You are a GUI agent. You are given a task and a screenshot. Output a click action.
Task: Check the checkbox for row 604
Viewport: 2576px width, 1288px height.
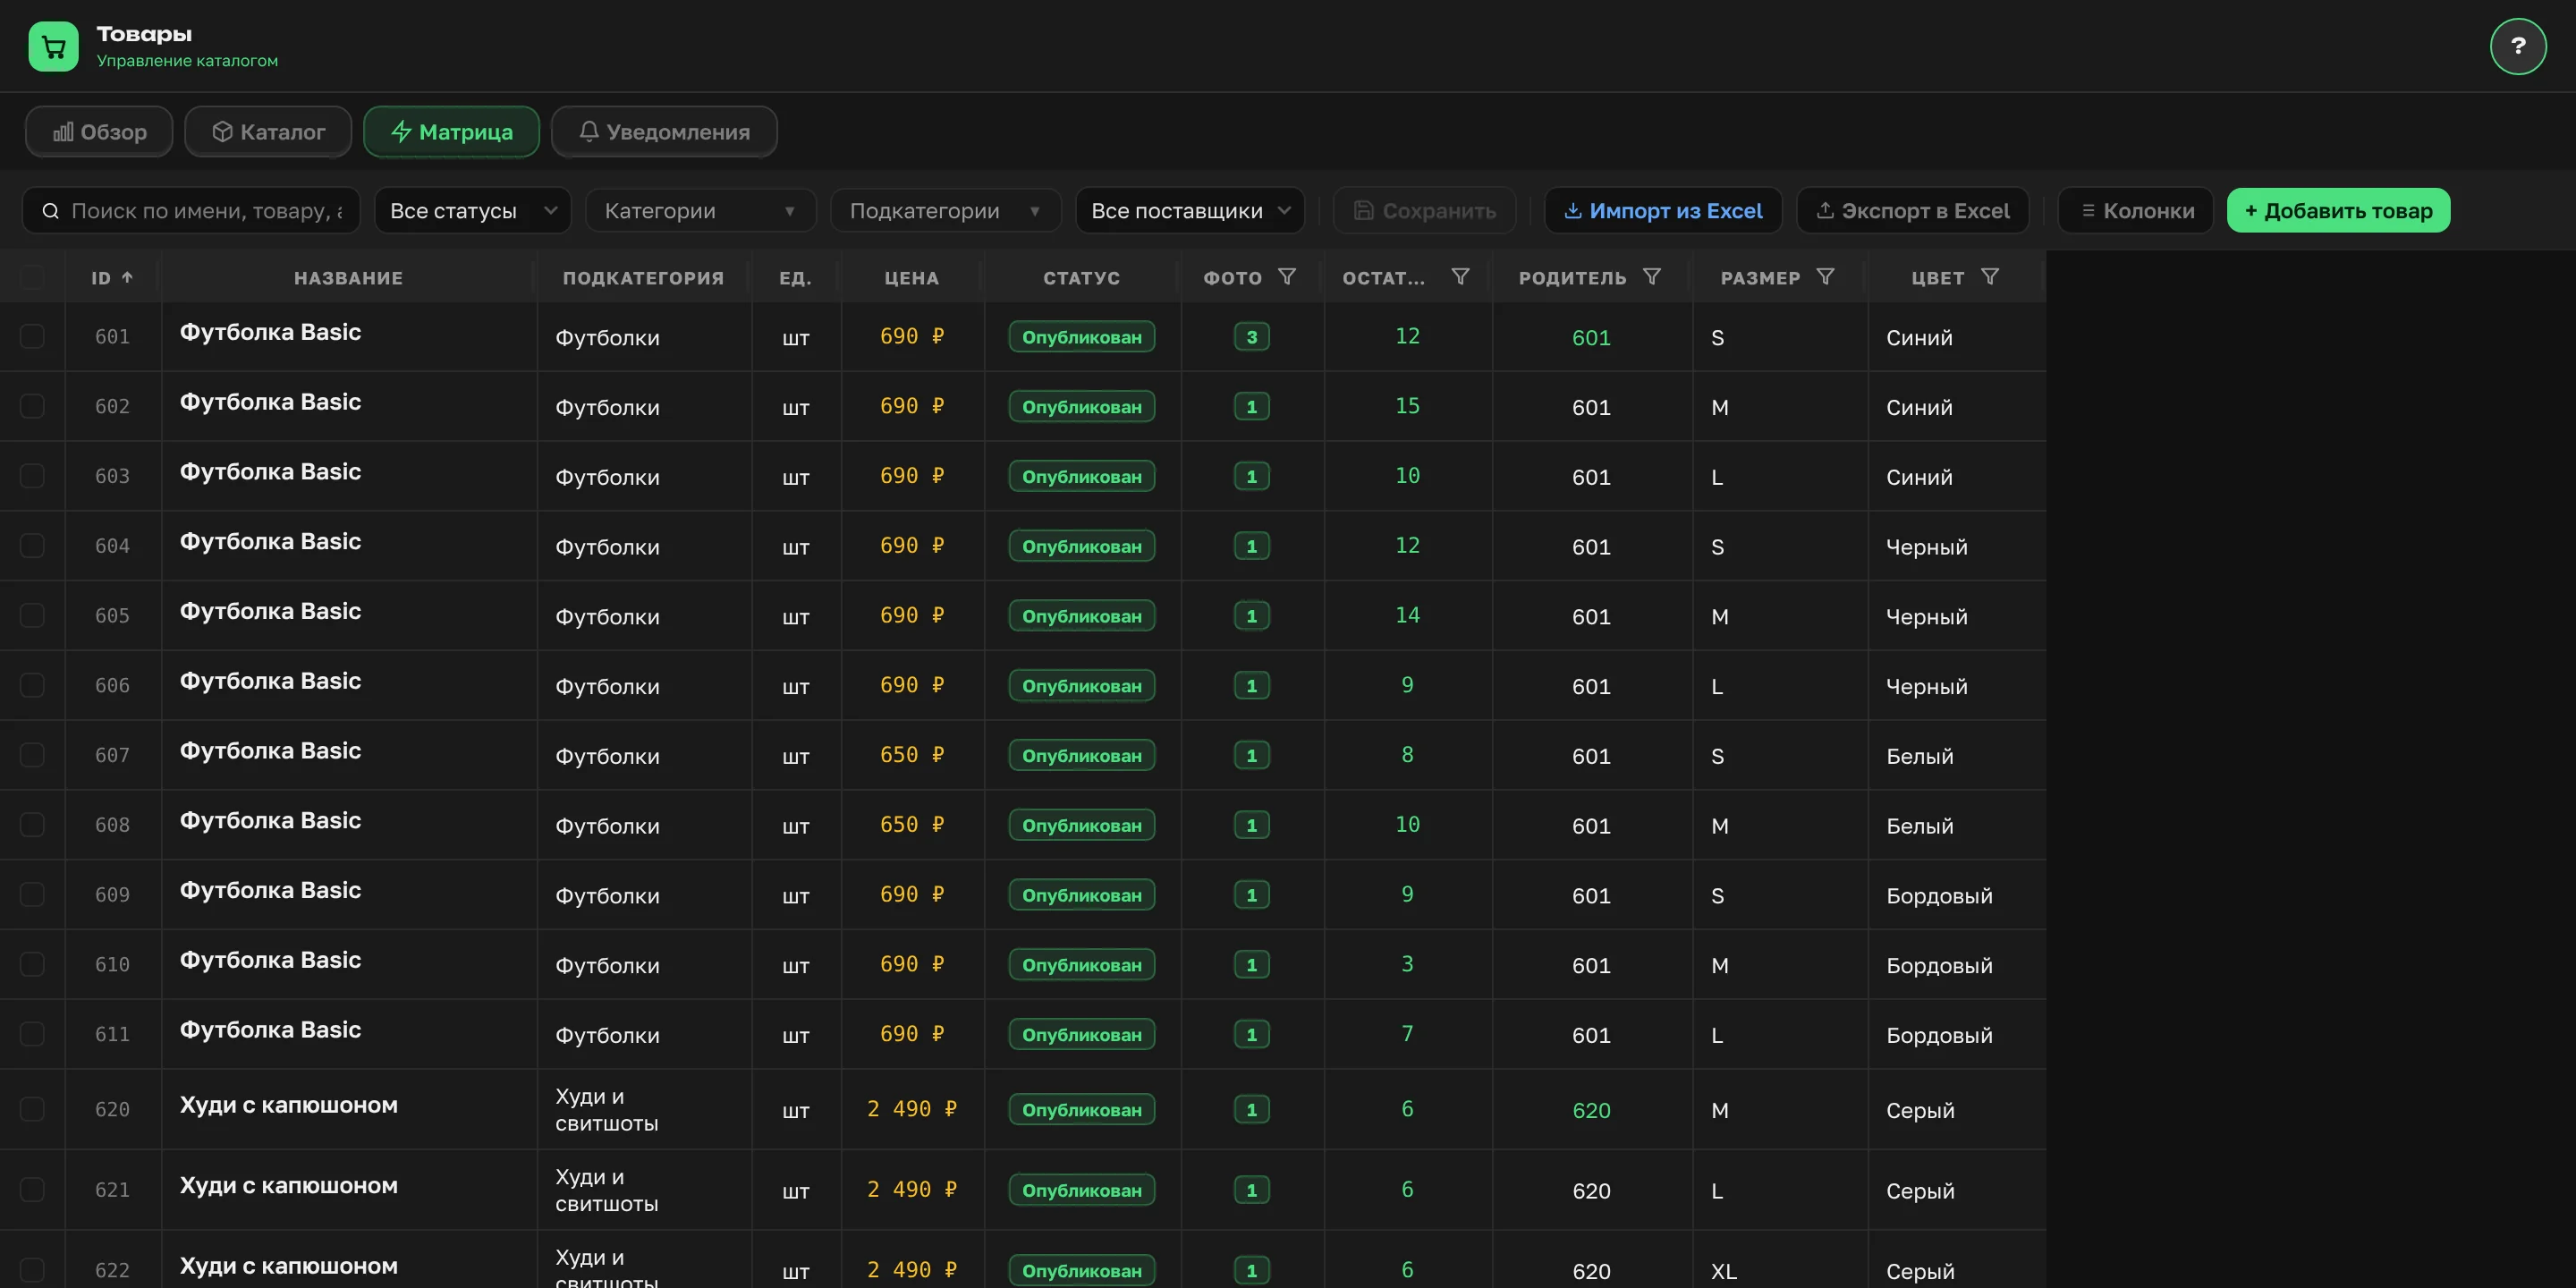[x=32, y=546]
